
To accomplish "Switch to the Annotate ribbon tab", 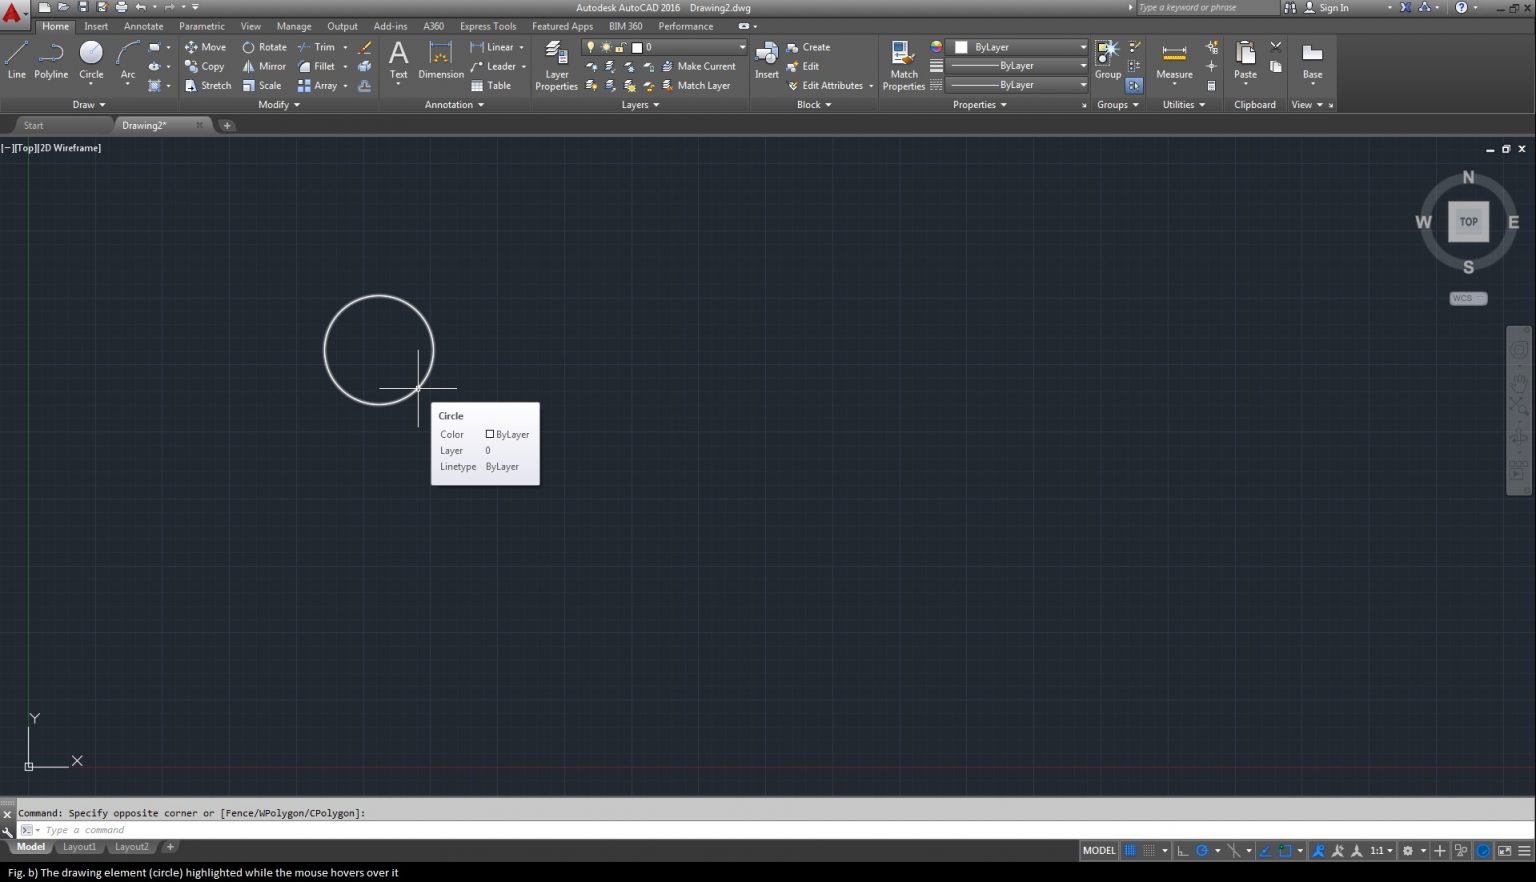I will coord(143,26).
